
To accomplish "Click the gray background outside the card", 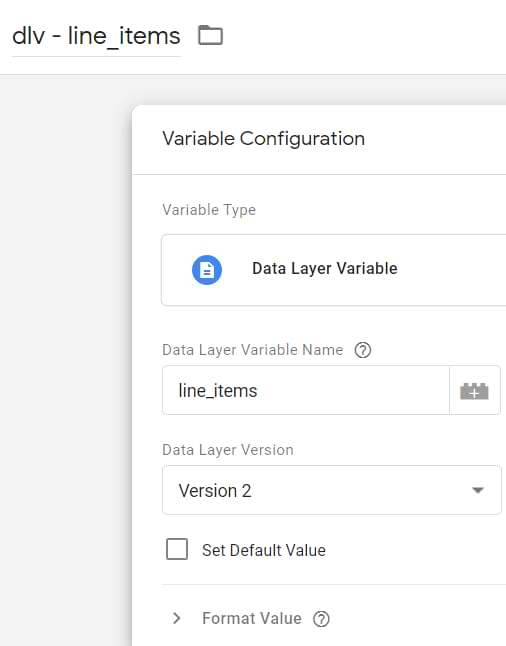I will (x=66, y=330).
